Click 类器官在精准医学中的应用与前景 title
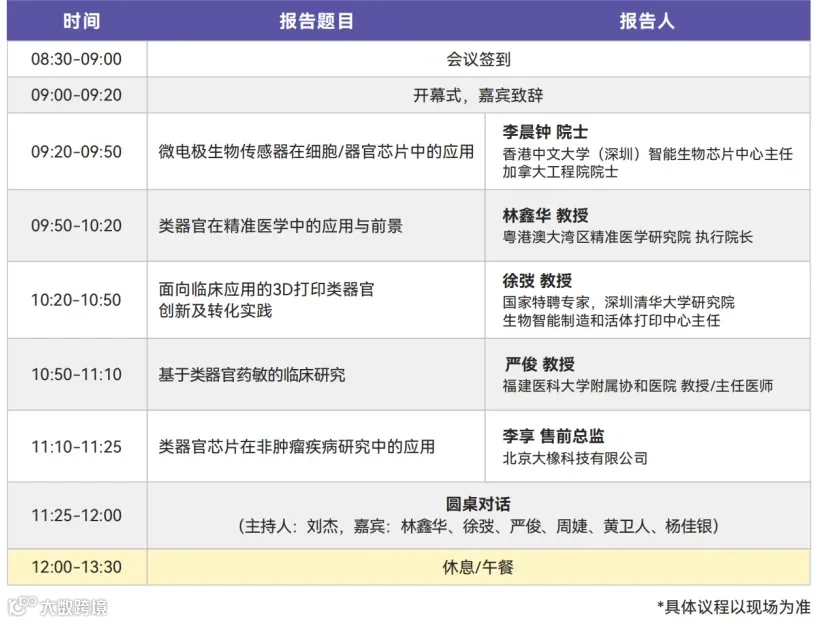Image resolution: width=815 pixels, height=623 pixels. click(x=281, y=226)
